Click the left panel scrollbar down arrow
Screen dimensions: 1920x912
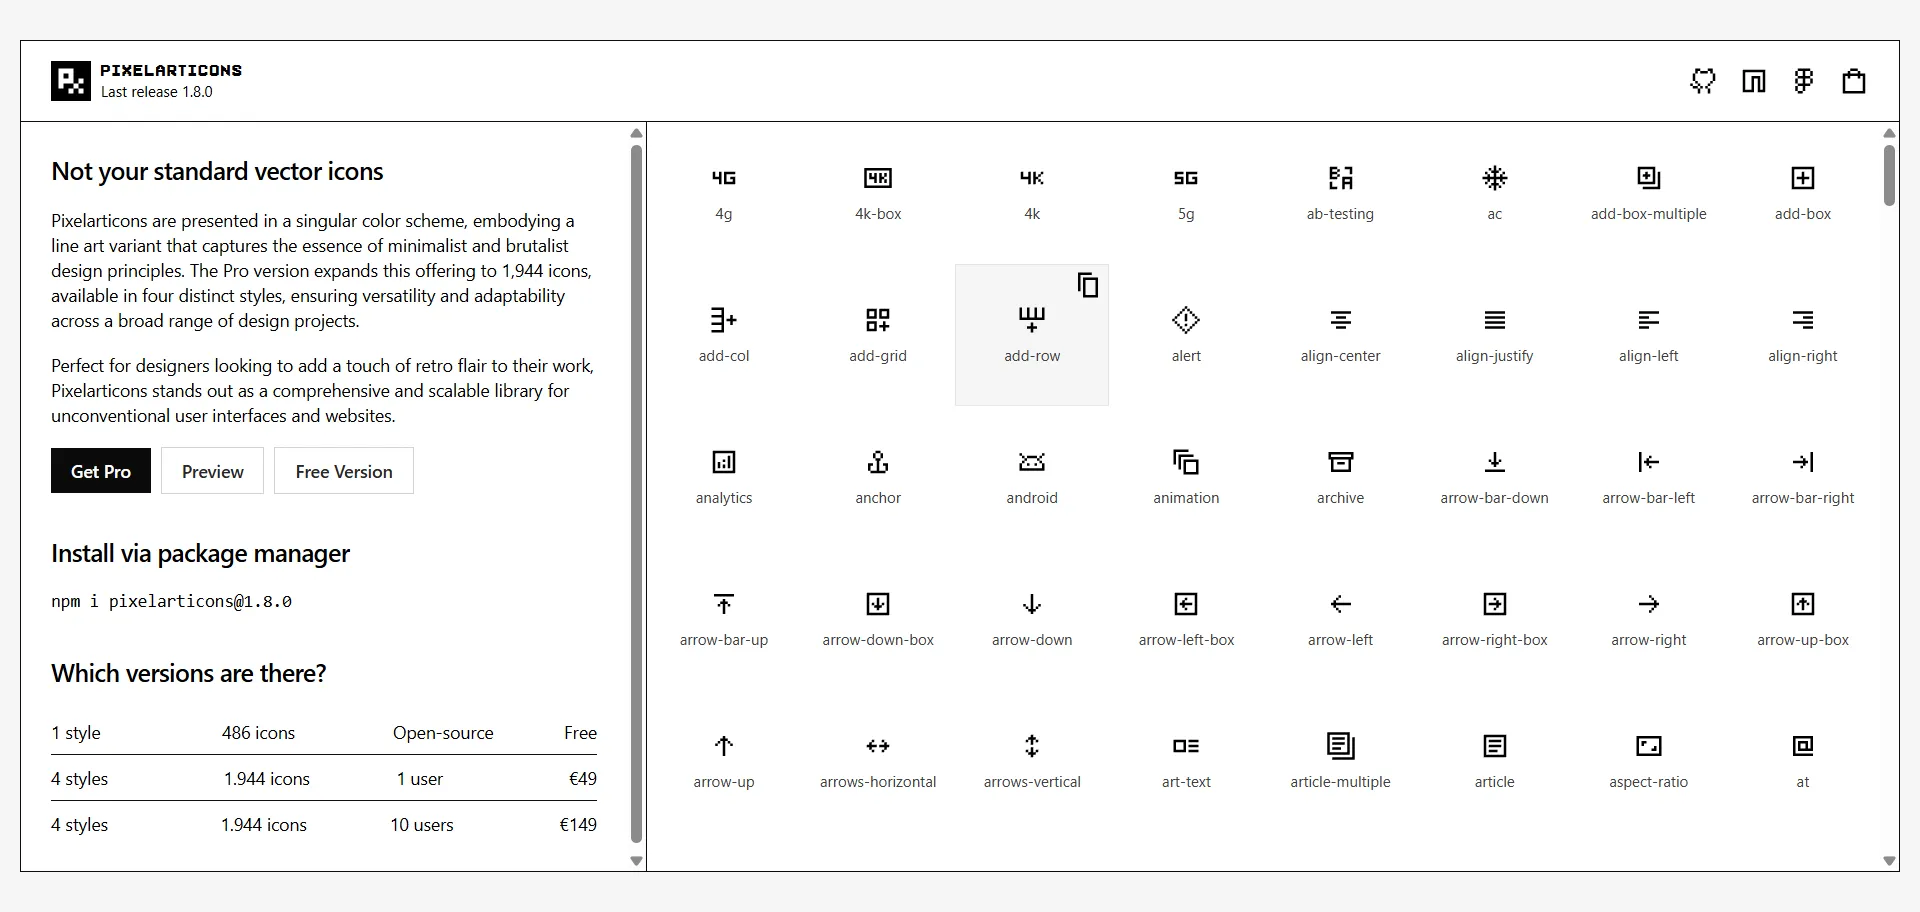click(636, 860)
